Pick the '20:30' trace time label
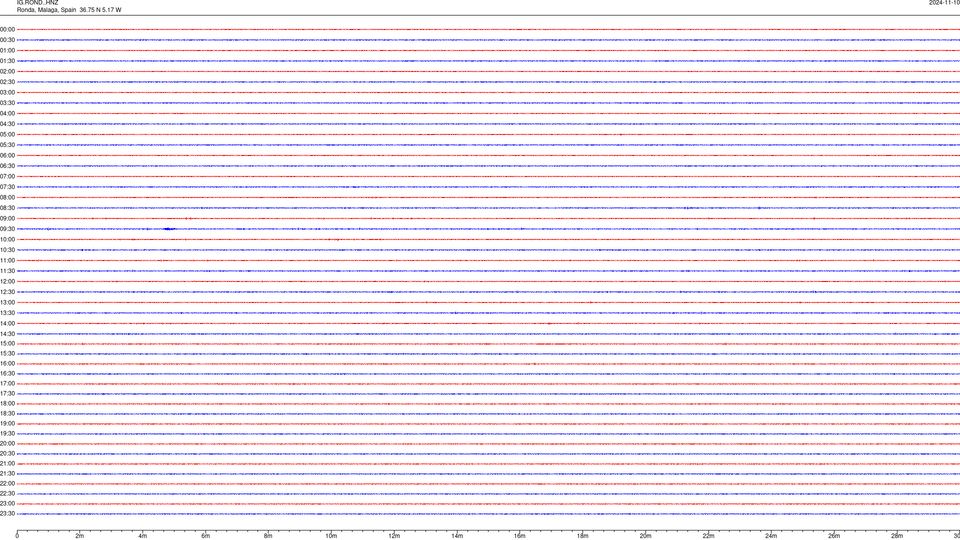Screen dimensions: 960x540 [x=7, y=454]
